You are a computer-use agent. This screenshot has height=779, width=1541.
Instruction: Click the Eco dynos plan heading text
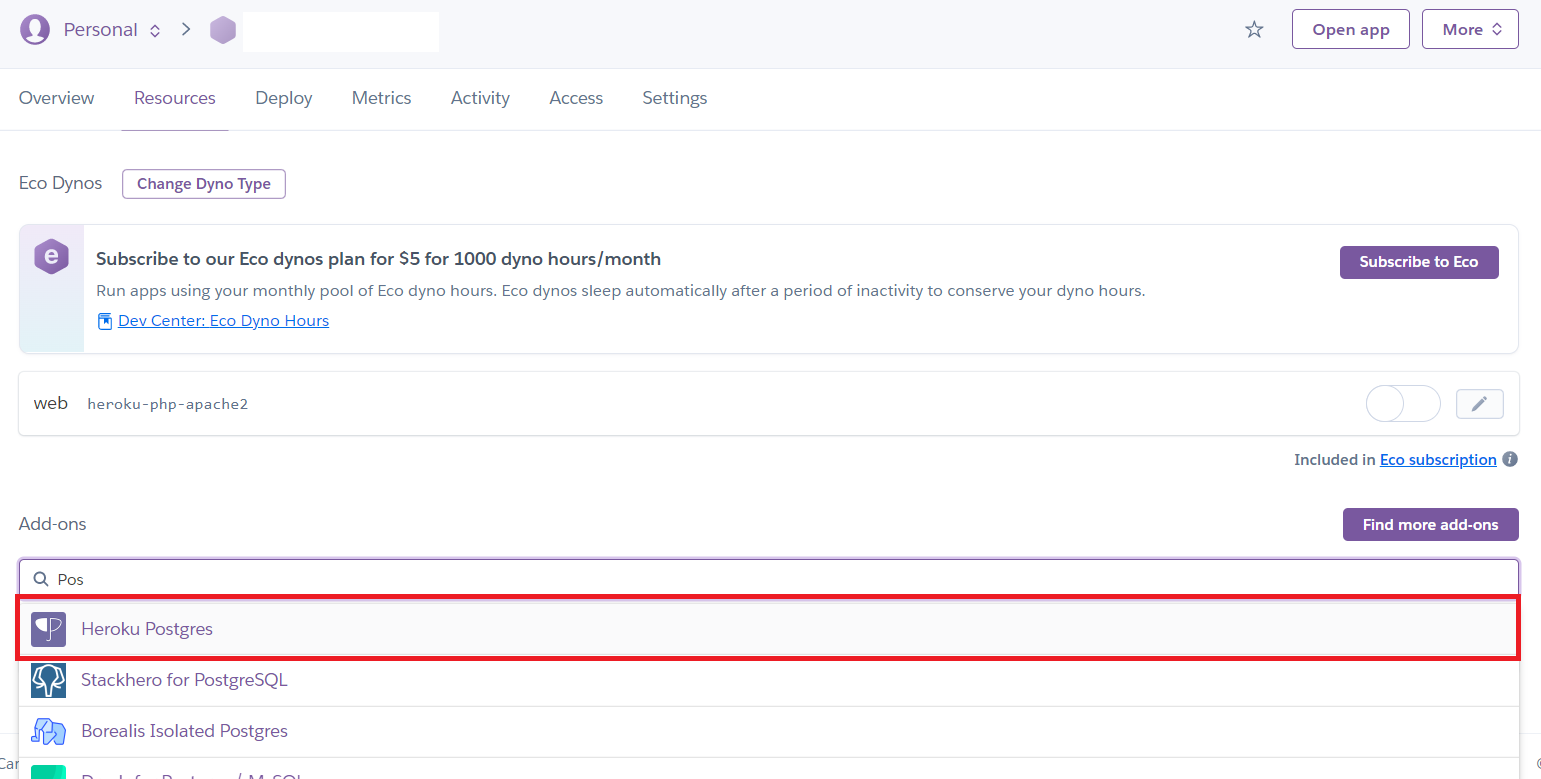[x=378, y=259]
